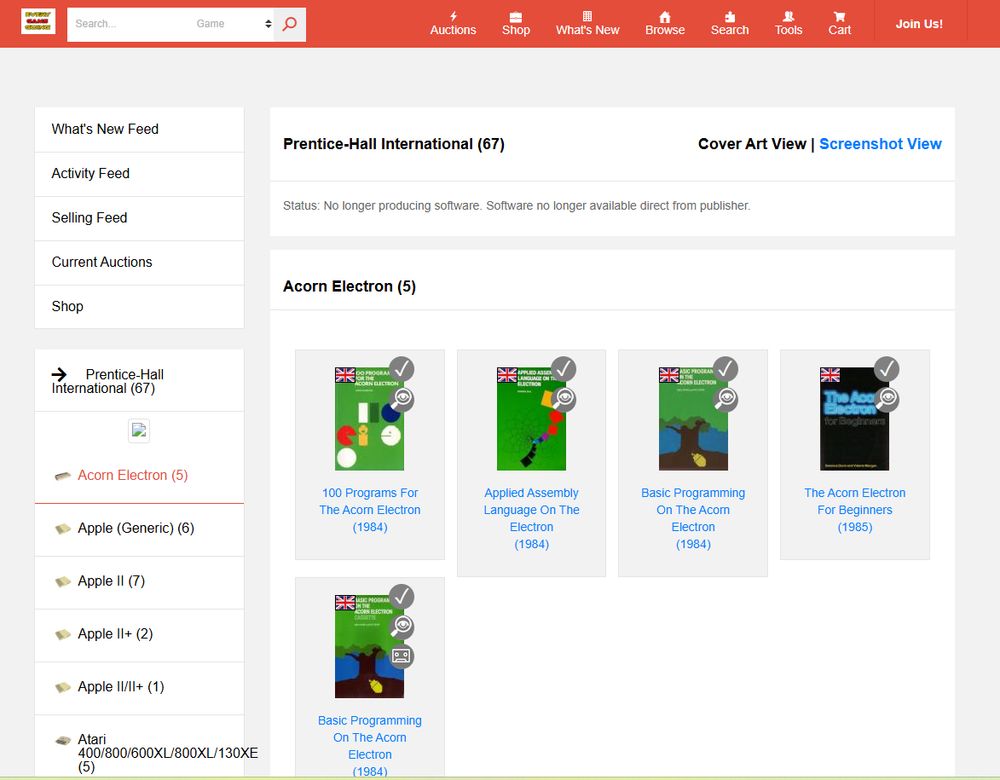Open What's New Feed in sidebar

pyautogui.click(x=139, y=129)
